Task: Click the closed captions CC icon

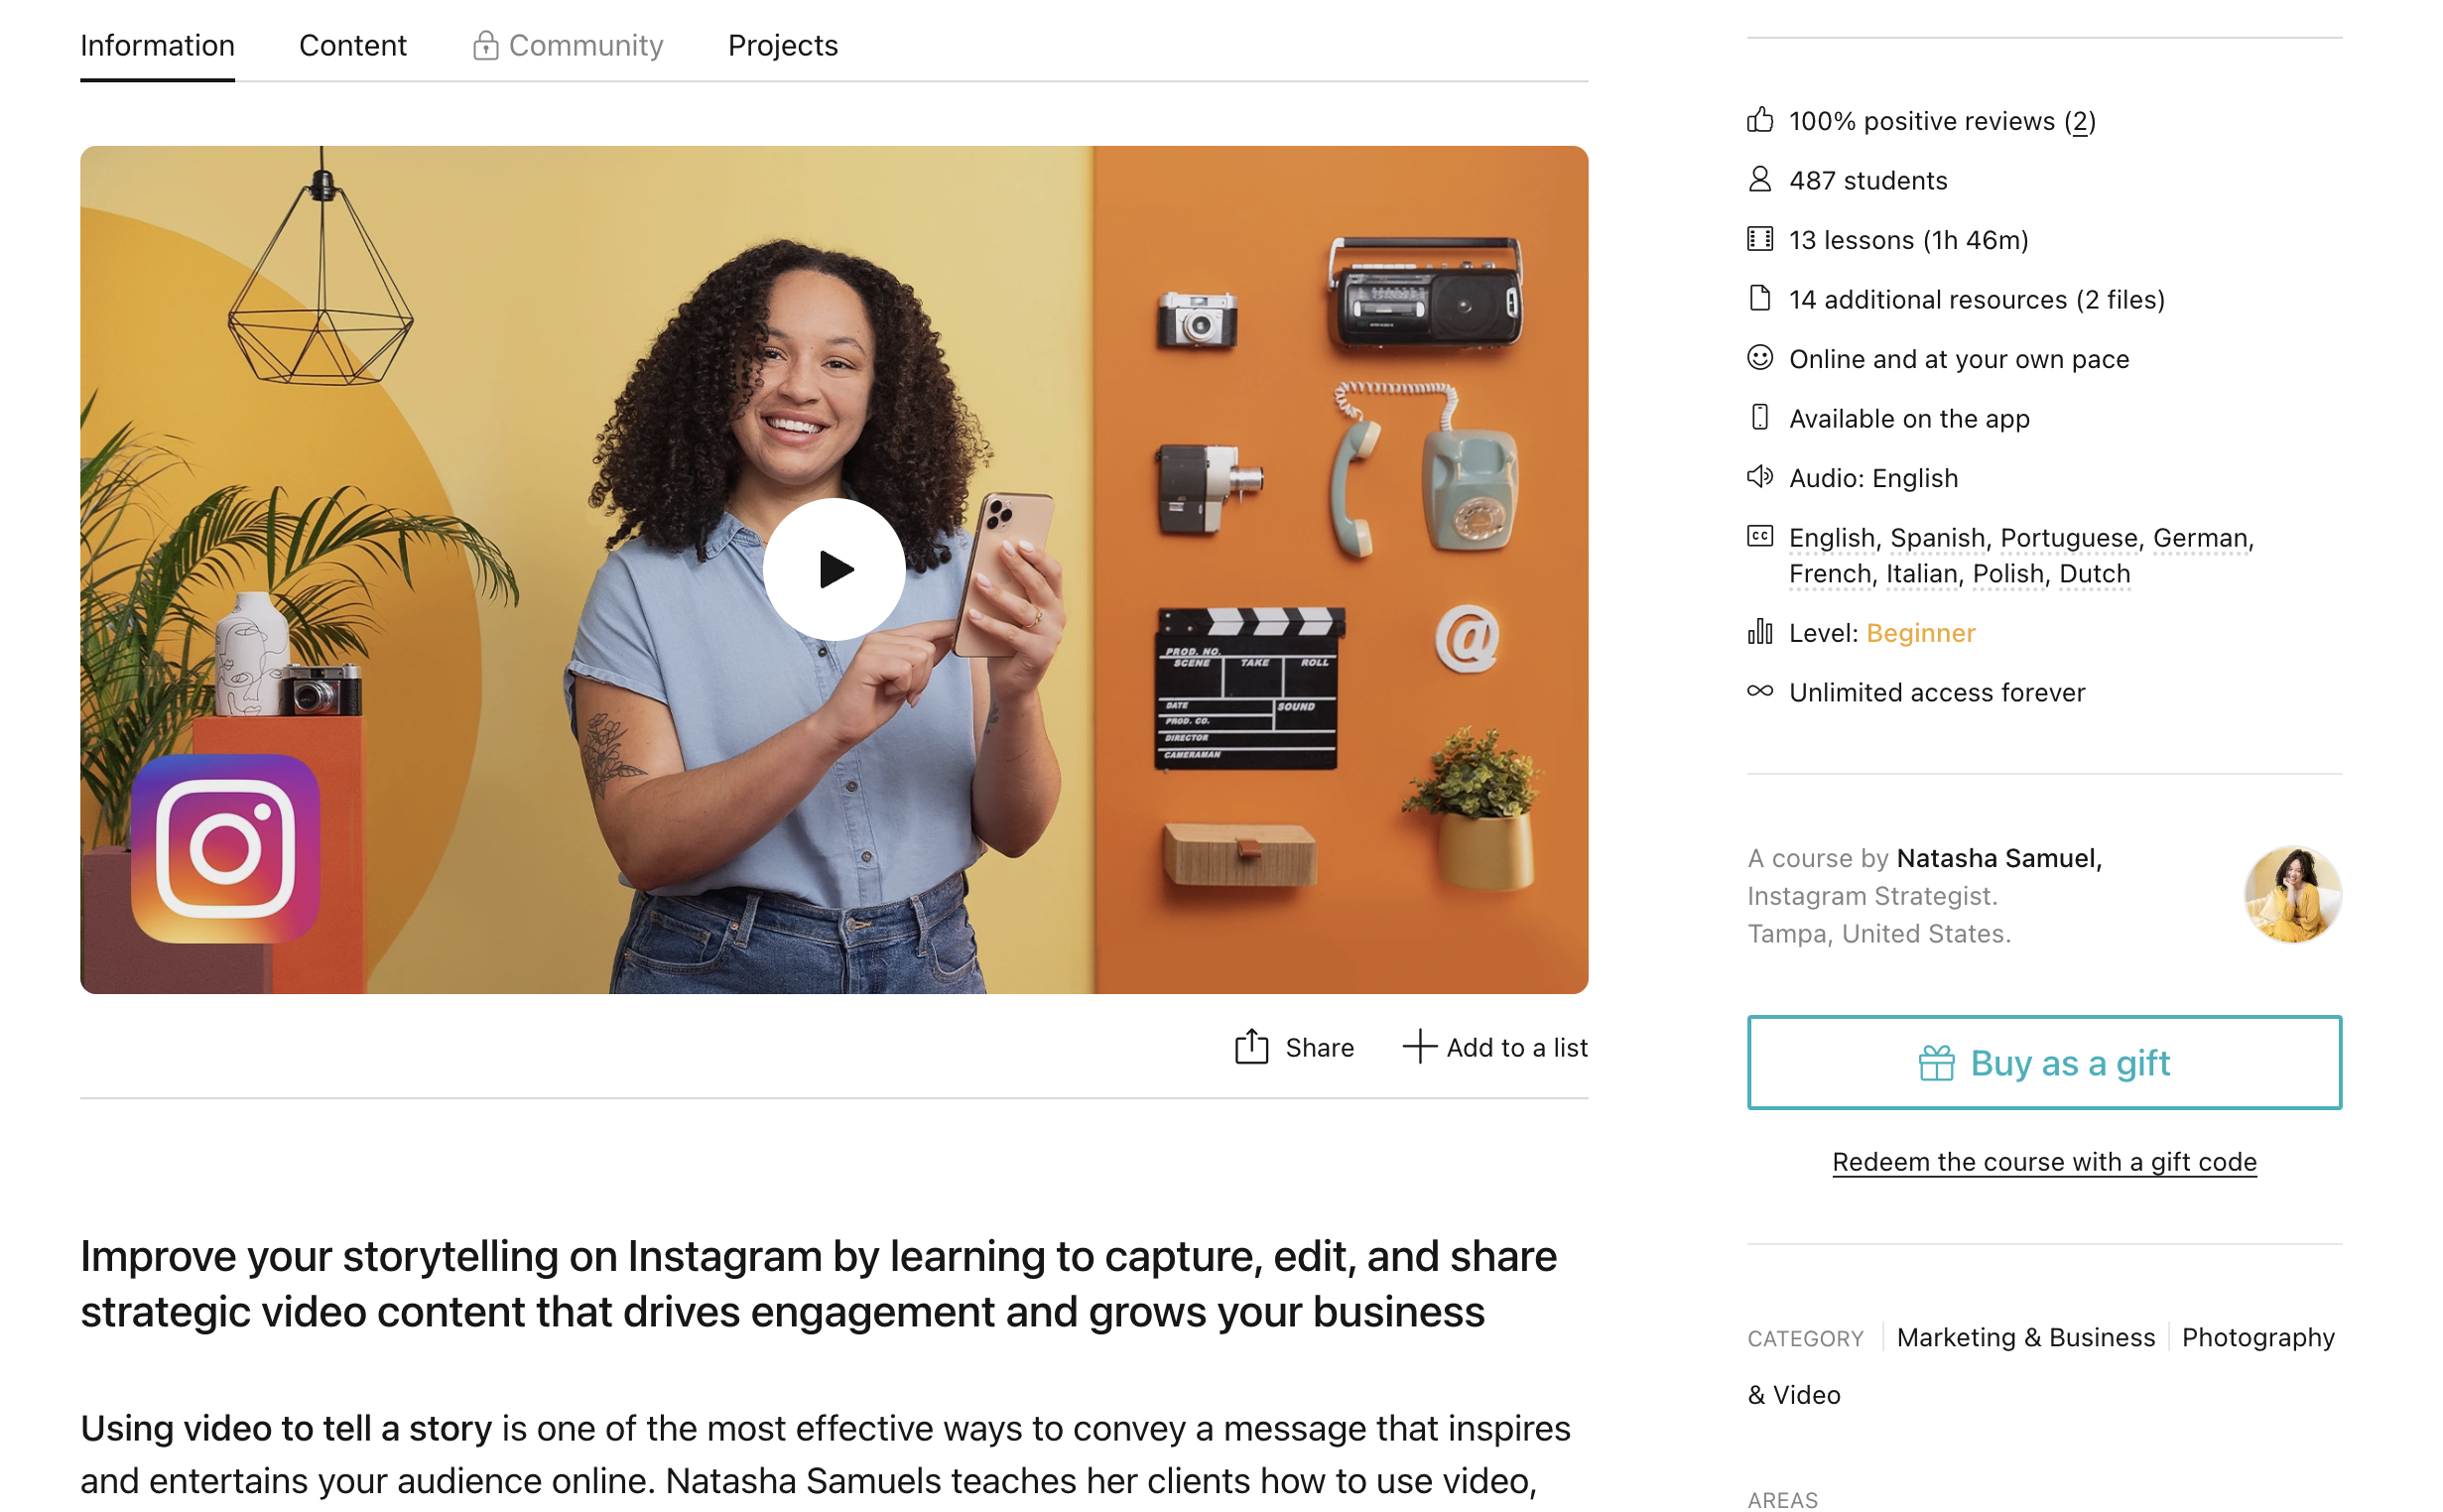Action: (x=1759, y=536)
